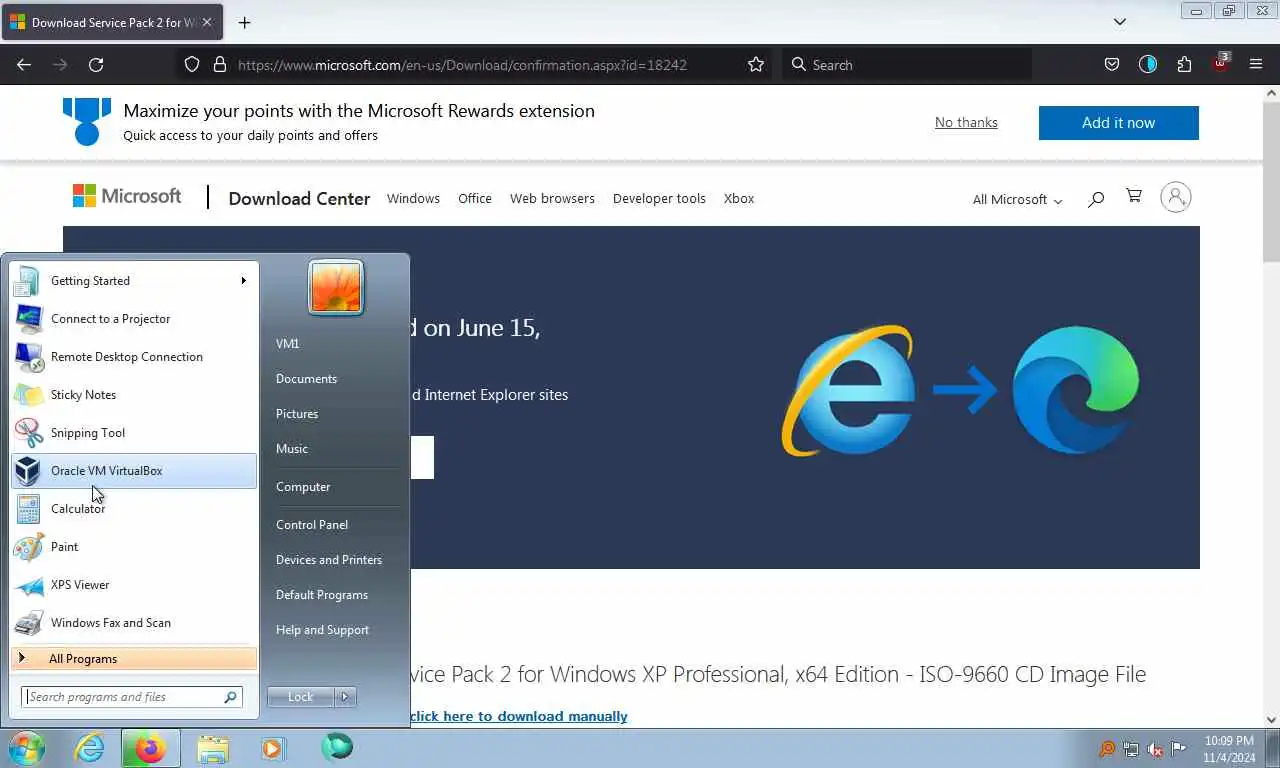The image size is (1280, 768).
Task: Open Connect to a Projector
Action: pos(134,319)
